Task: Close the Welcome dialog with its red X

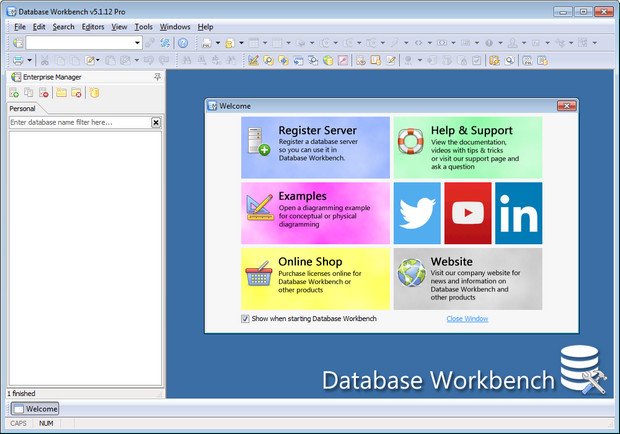Action: [567, 106]
